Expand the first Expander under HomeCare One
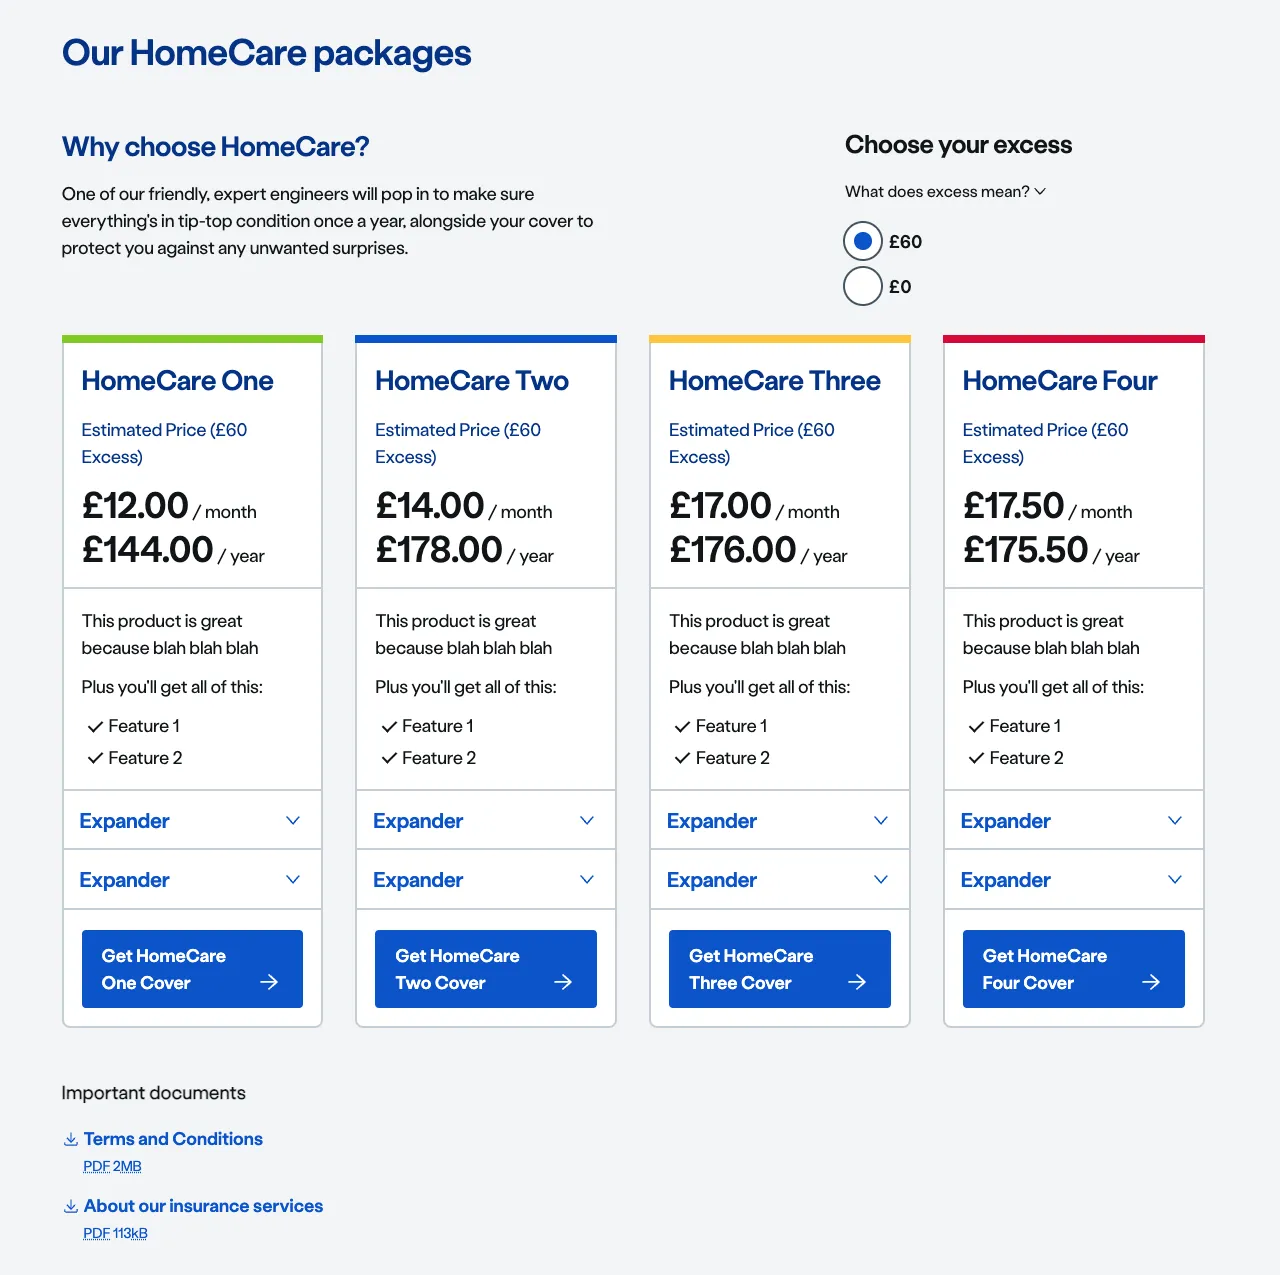1280x1275 pixels. point(192,820)
